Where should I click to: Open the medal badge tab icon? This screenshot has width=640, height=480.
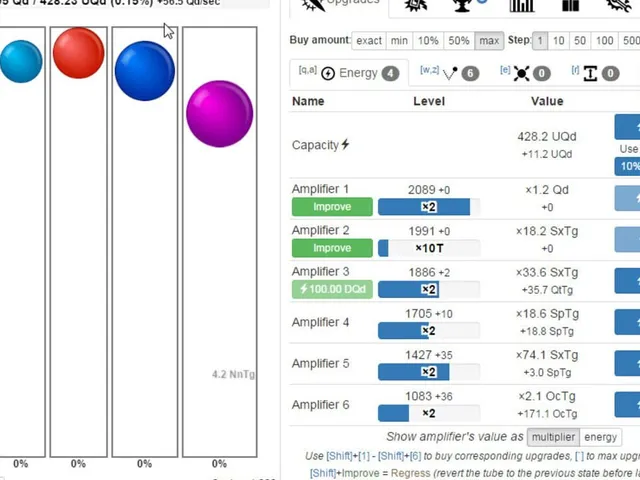click(415, 5)
